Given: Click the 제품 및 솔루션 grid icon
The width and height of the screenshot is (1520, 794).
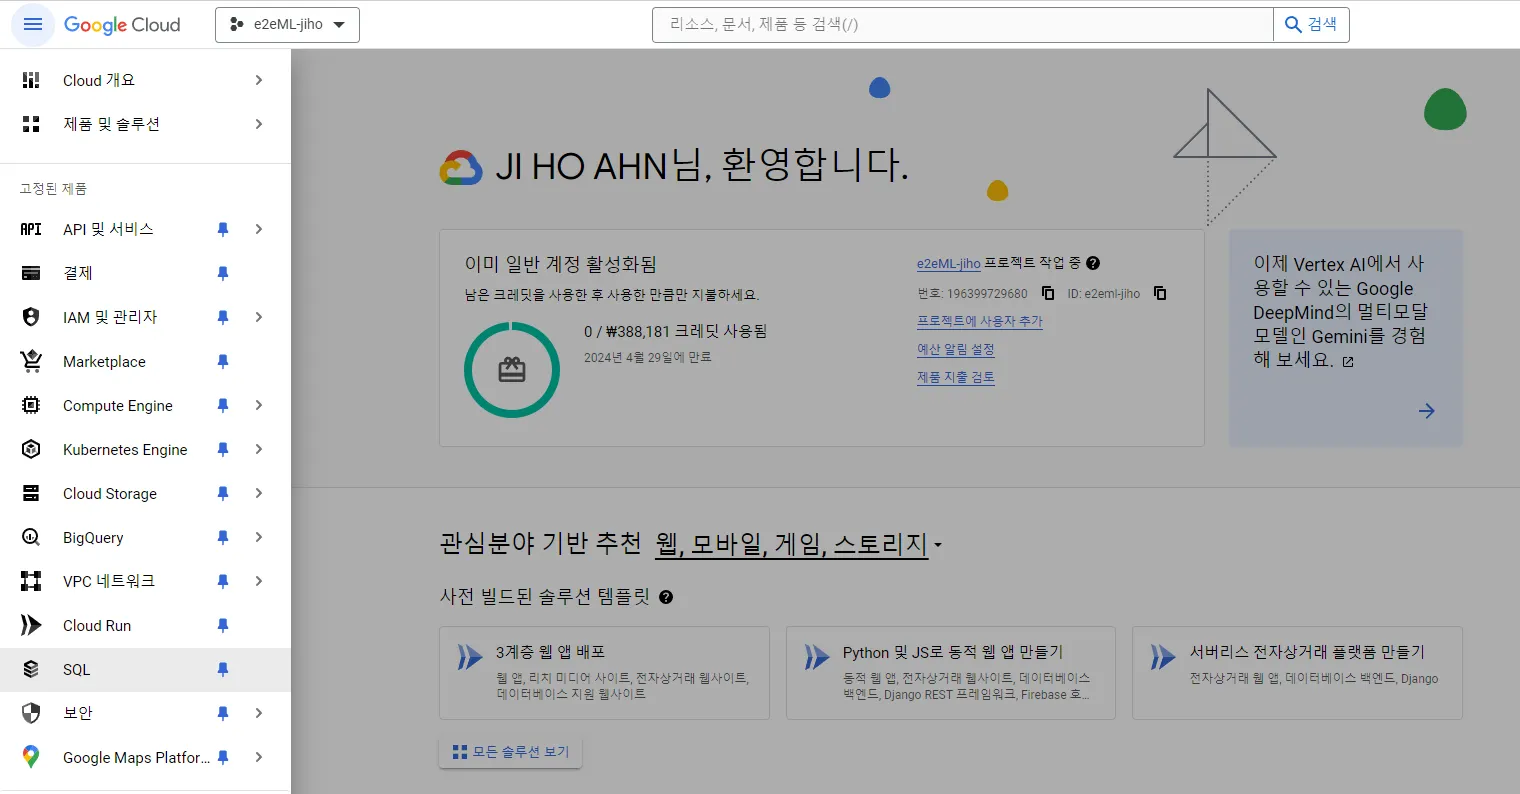Looking at the screenshot, I should (31, 124).
